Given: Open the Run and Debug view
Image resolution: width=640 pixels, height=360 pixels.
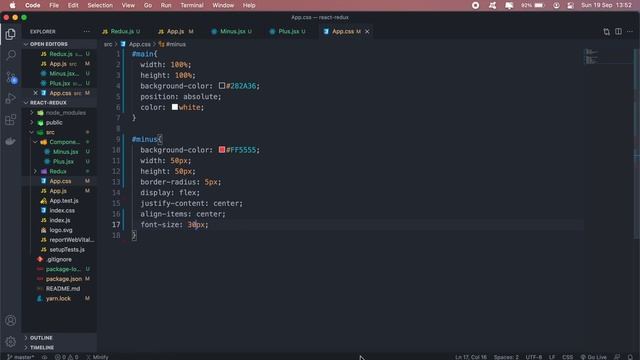Looking at the screenshot, I should click(x=11, y=98).
